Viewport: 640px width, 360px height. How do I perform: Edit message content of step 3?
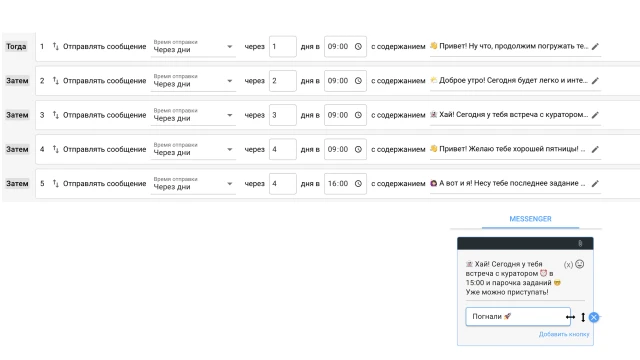[596, 115]
